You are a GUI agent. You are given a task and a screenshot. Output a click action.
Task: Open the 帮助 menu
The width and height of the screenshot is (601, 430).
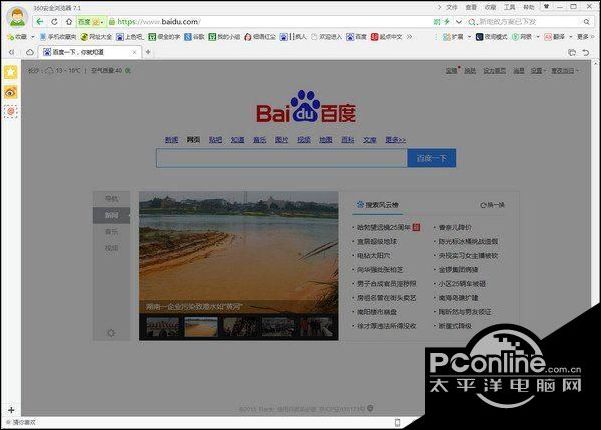(x=529, y=7)
